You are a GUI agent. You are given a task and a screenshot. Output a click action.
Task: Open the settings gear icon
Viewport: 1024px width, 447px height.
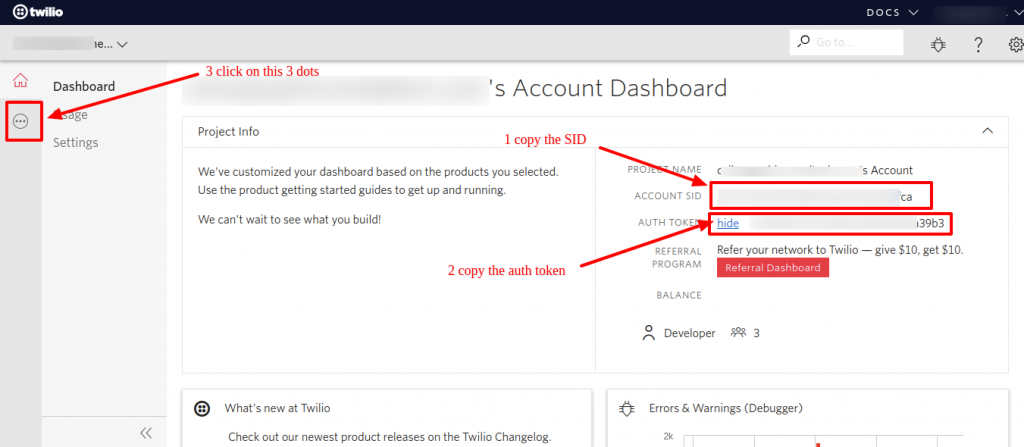1016,44
